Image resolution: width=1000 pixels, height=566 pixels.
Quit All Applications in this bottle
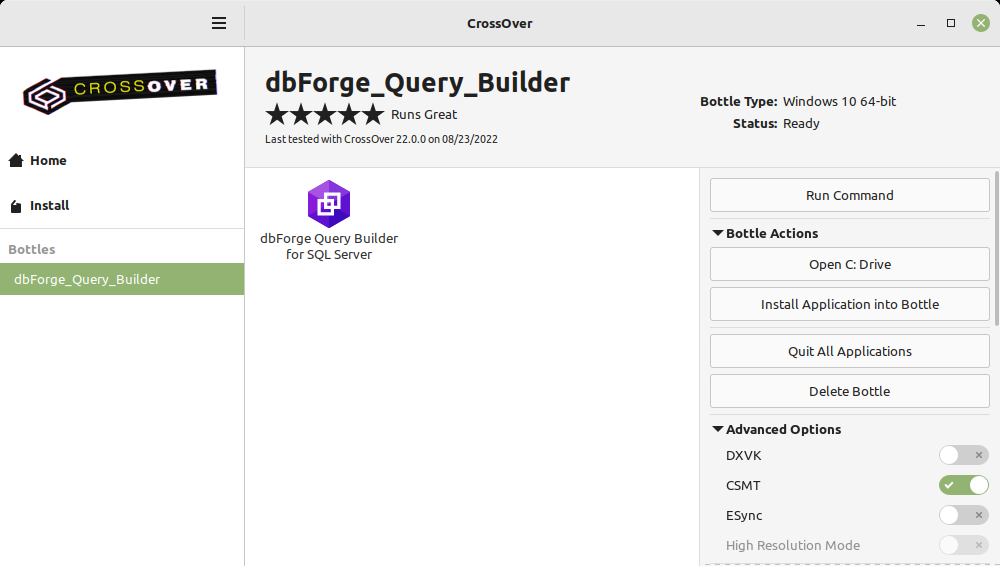click(x=849, y=351)
